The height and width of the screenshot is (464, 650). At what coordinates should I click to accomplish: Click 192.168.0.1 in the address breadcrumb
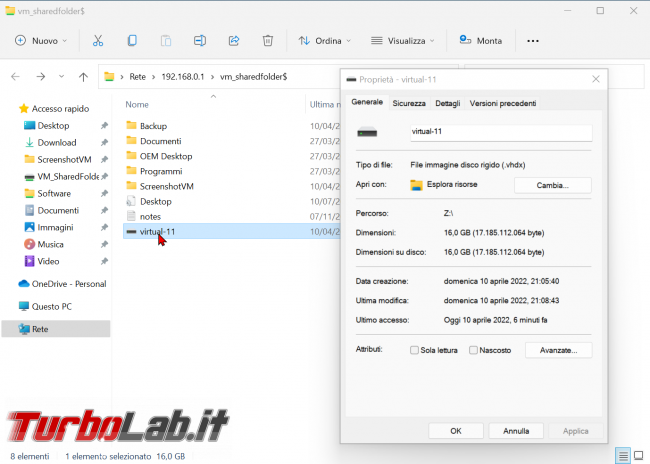pyautogui.click(x=183, y=77)
